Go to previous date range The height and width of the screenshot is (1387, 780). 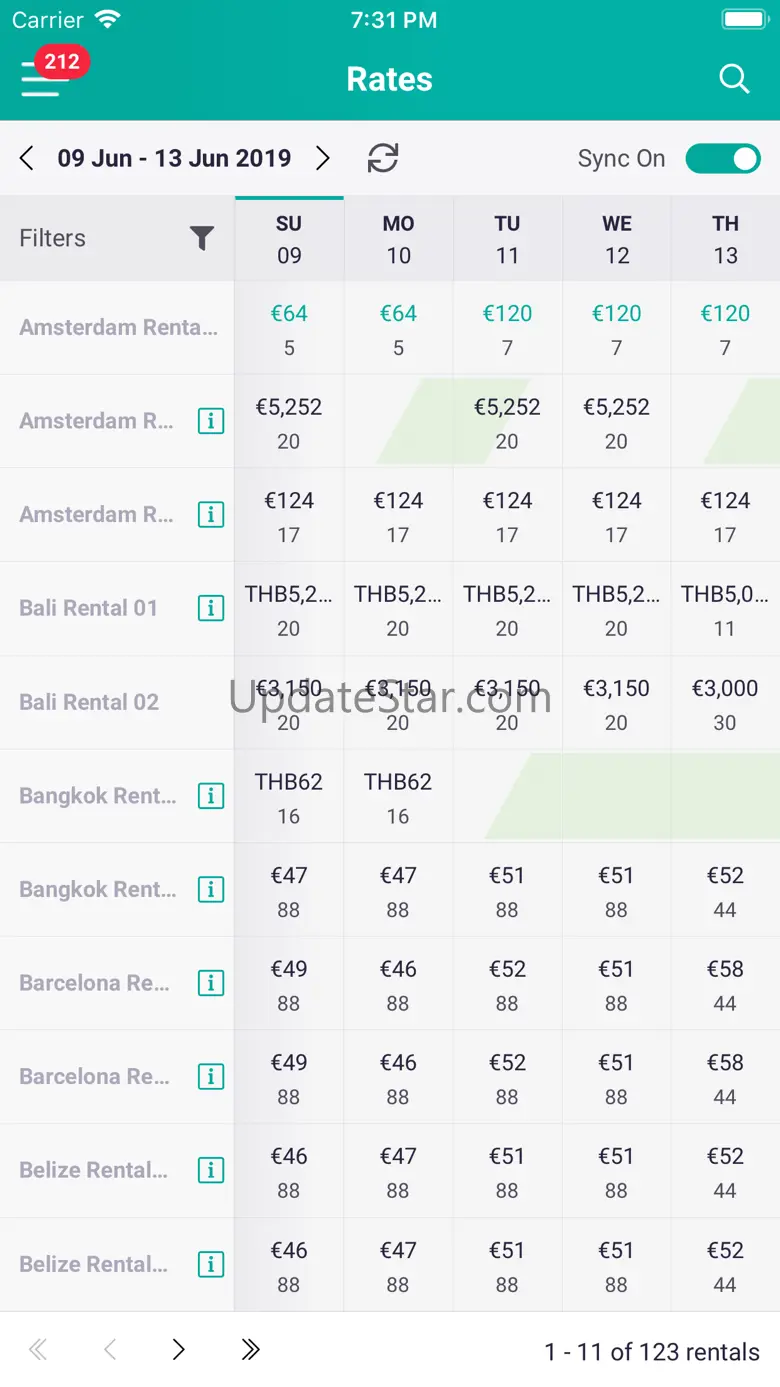pyautogui.click(x=27, y=158)
